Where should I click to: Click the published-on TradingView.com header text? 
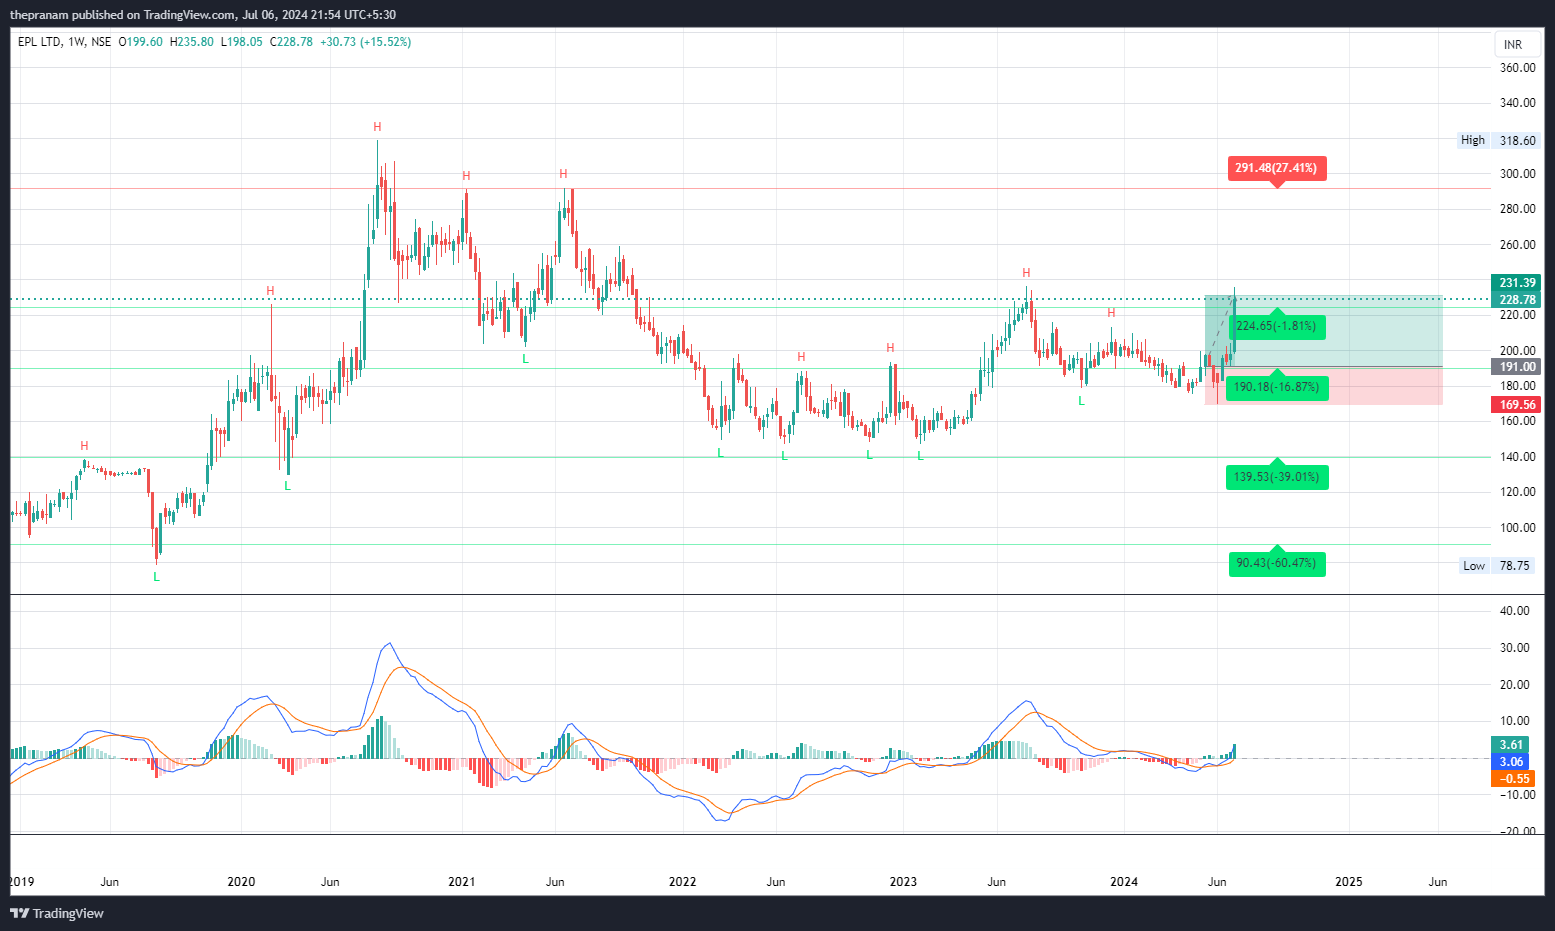(x=203, y=15)
